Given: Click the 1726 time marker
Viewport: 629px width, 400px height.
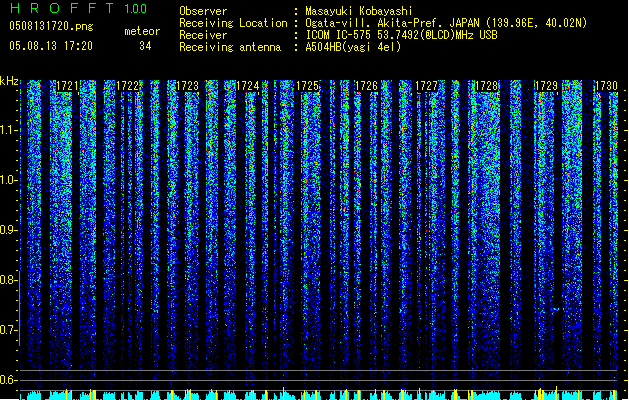Looking at the screenshot, I should coord(367,86).
